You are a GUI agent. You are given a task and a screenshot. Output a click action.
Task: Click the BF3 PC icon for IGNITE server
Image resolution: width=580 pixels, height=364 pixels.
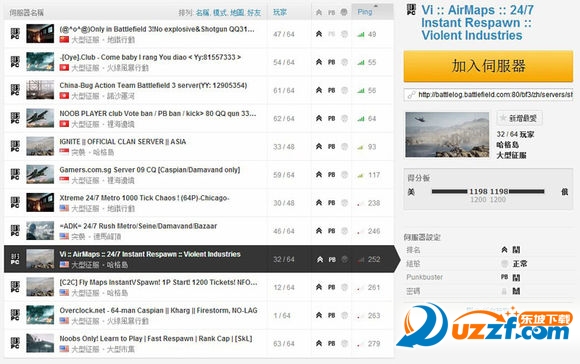click(x=15, y=146)
